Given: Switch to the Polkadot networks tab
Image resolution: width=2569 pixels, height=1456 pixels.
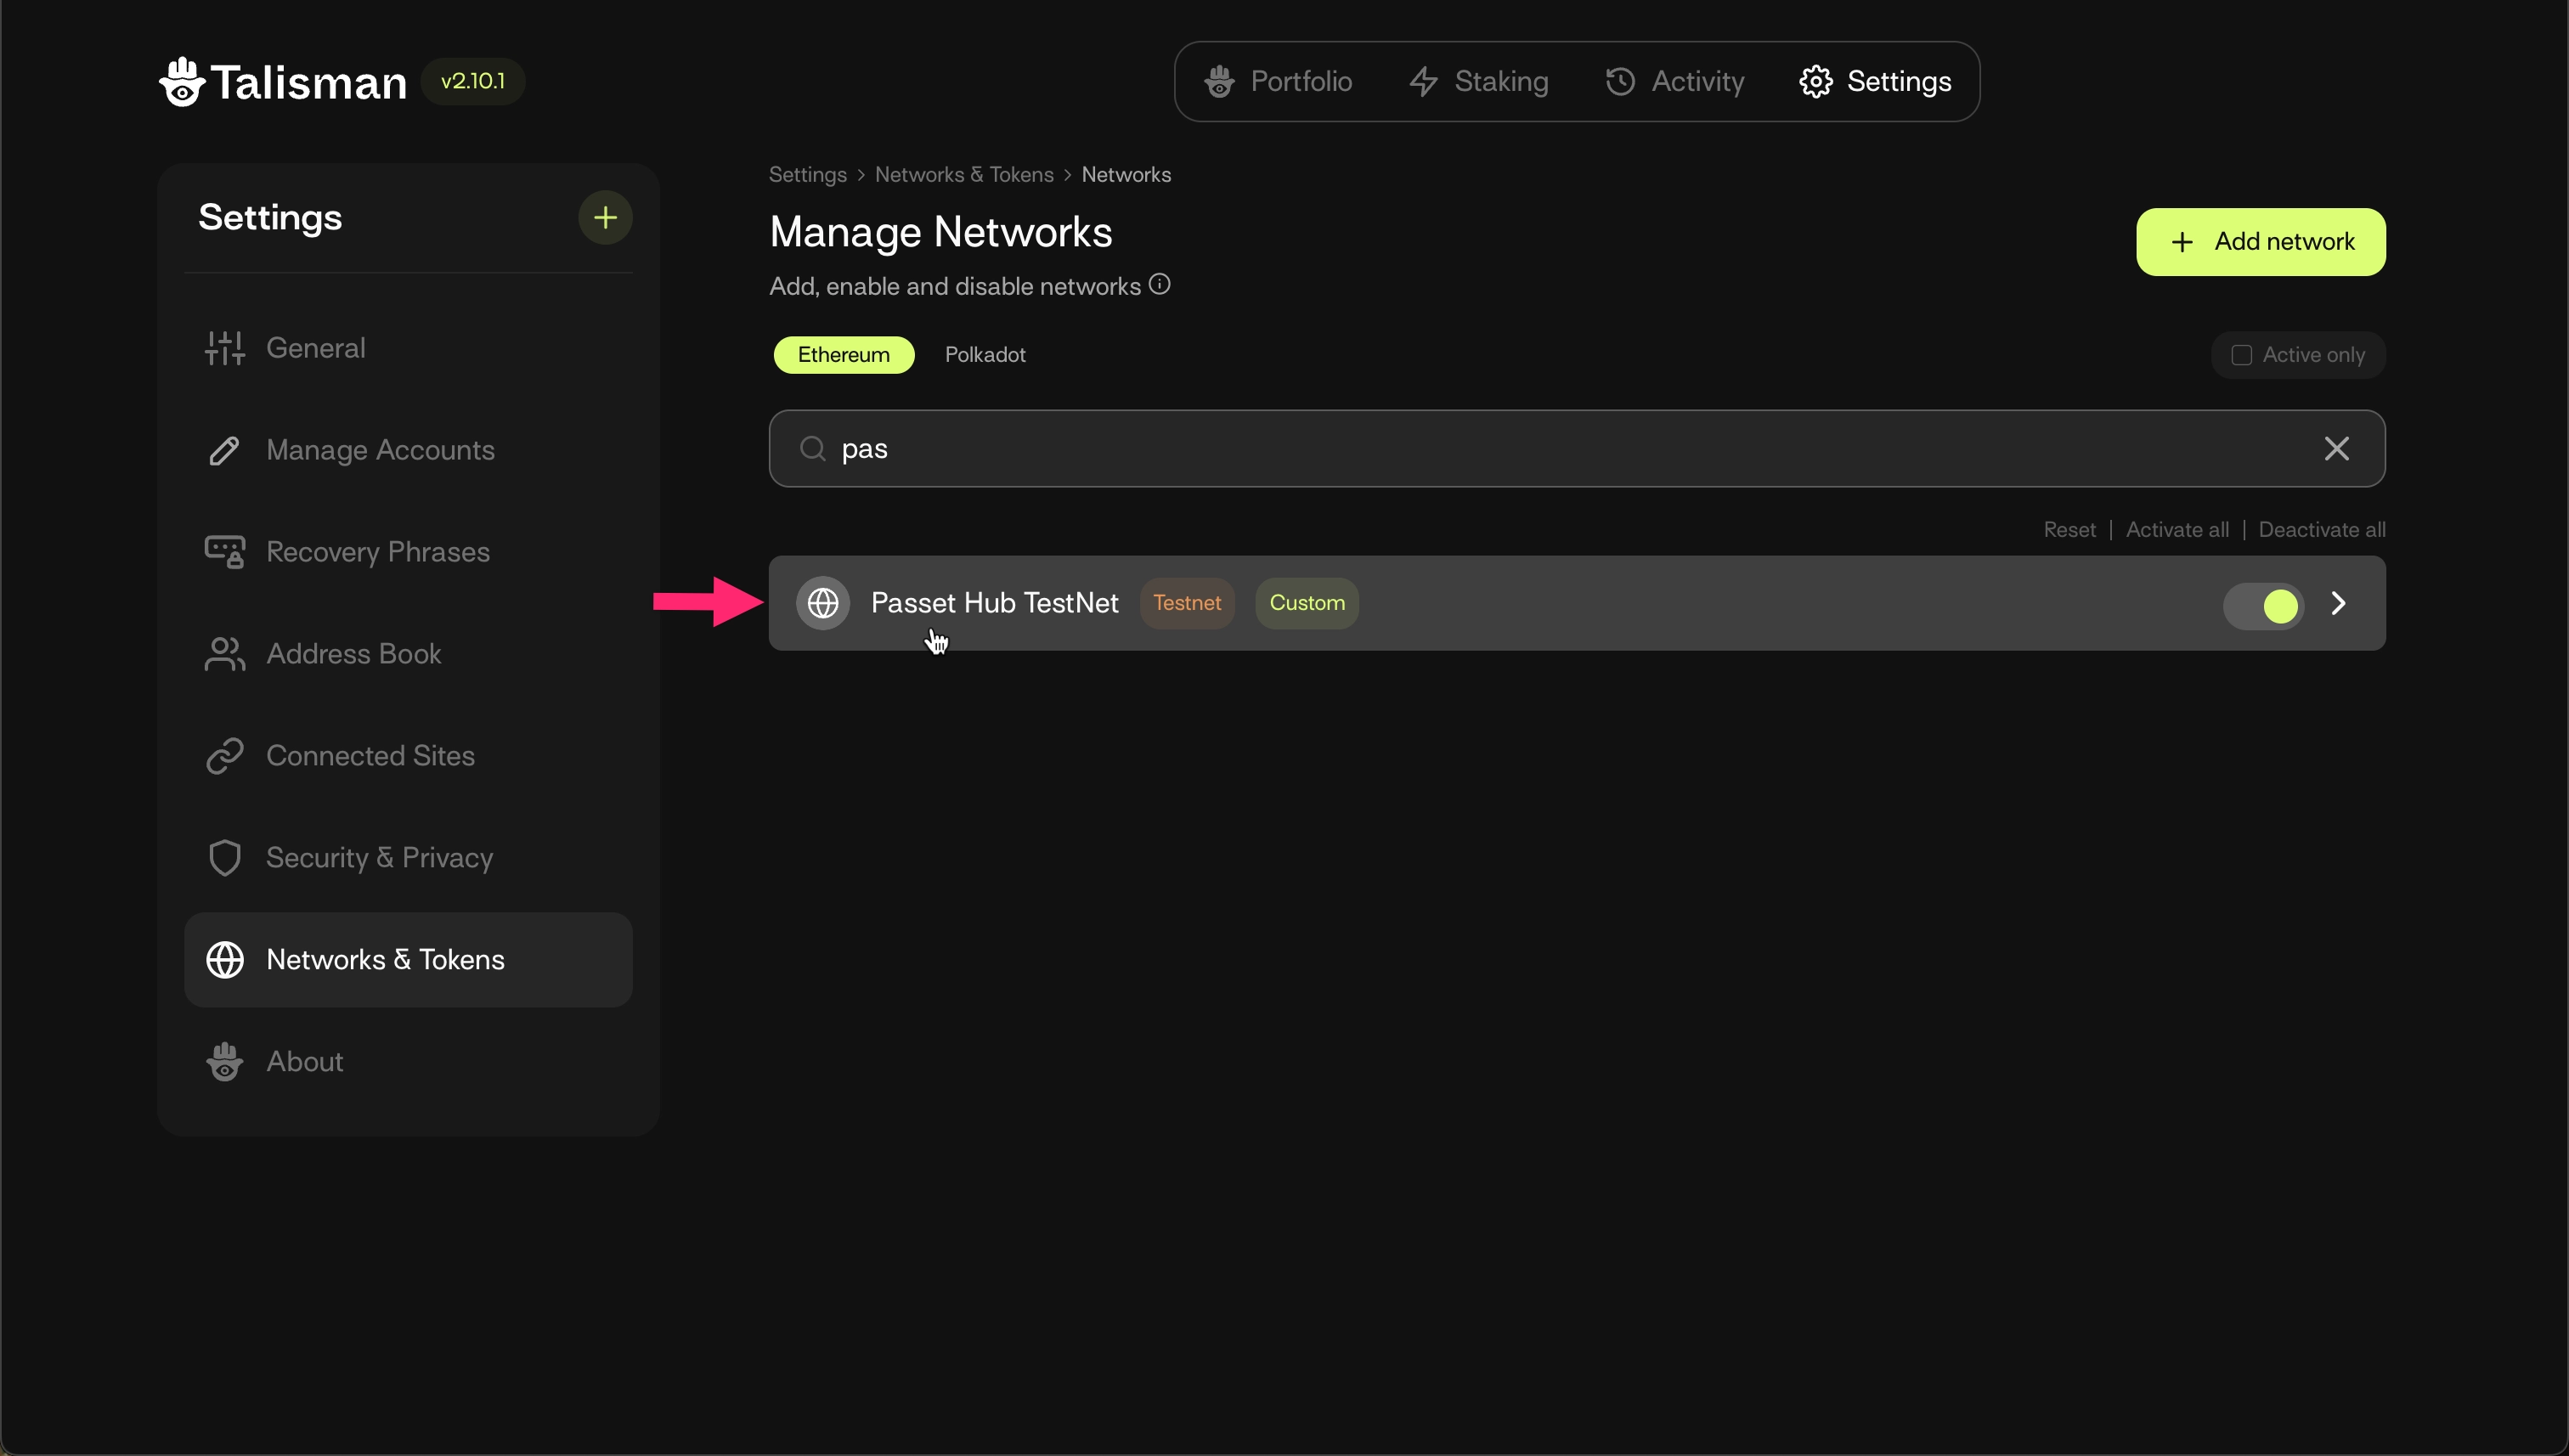Looking at the screenshot, I should point(985,355).
